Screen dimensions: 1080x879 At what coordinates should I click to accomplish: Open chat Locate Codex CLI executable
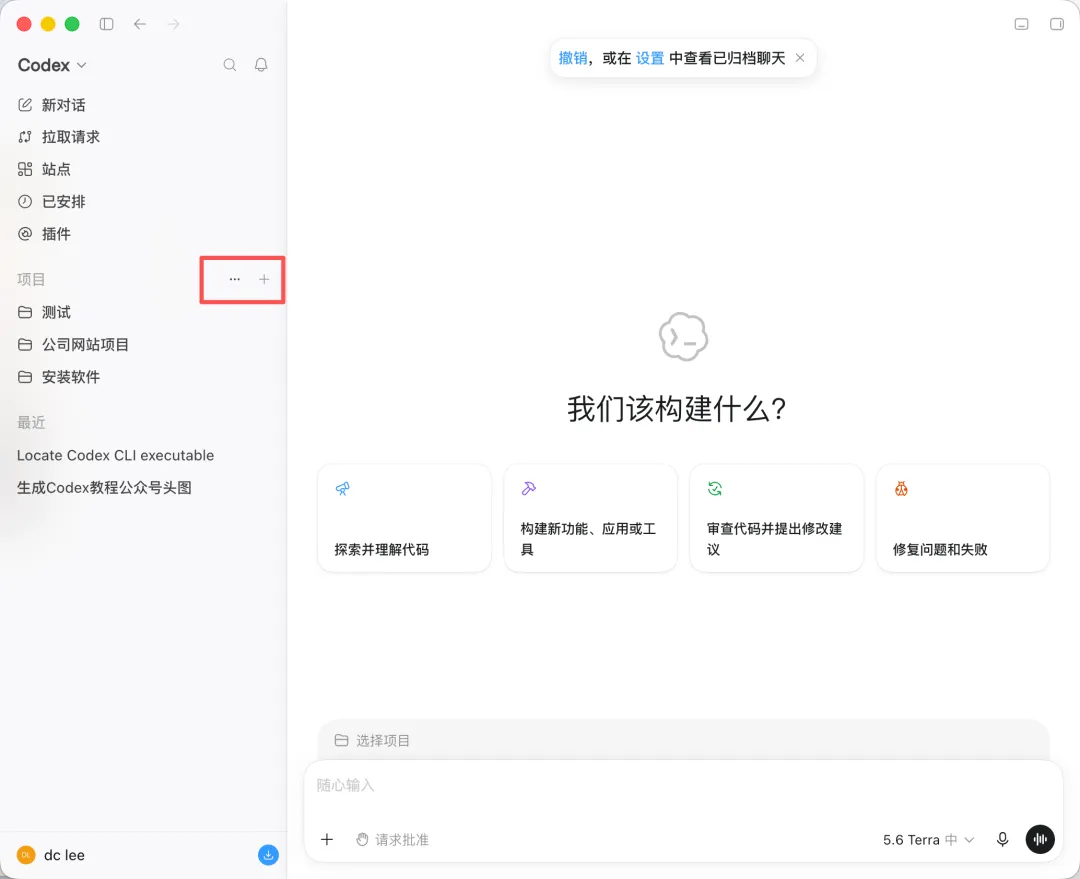pos(115,455)
